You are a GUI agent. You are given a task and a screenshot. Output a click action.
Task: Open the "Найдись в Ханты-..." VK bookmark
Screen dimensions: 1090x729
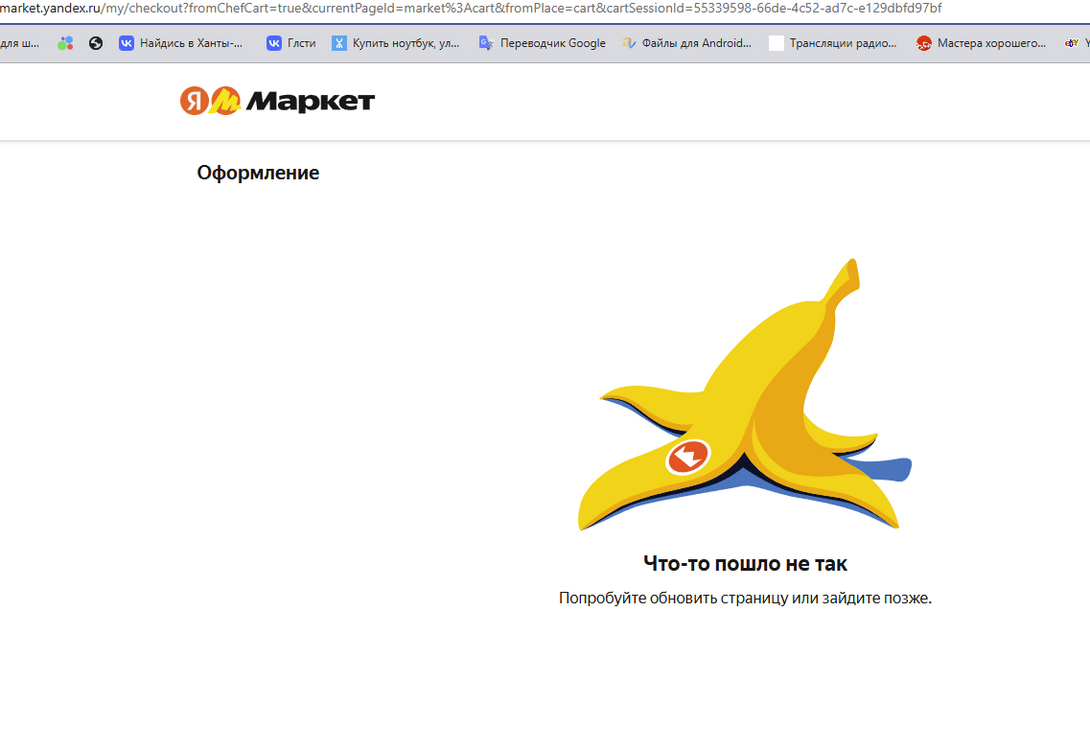pos(181,43)
